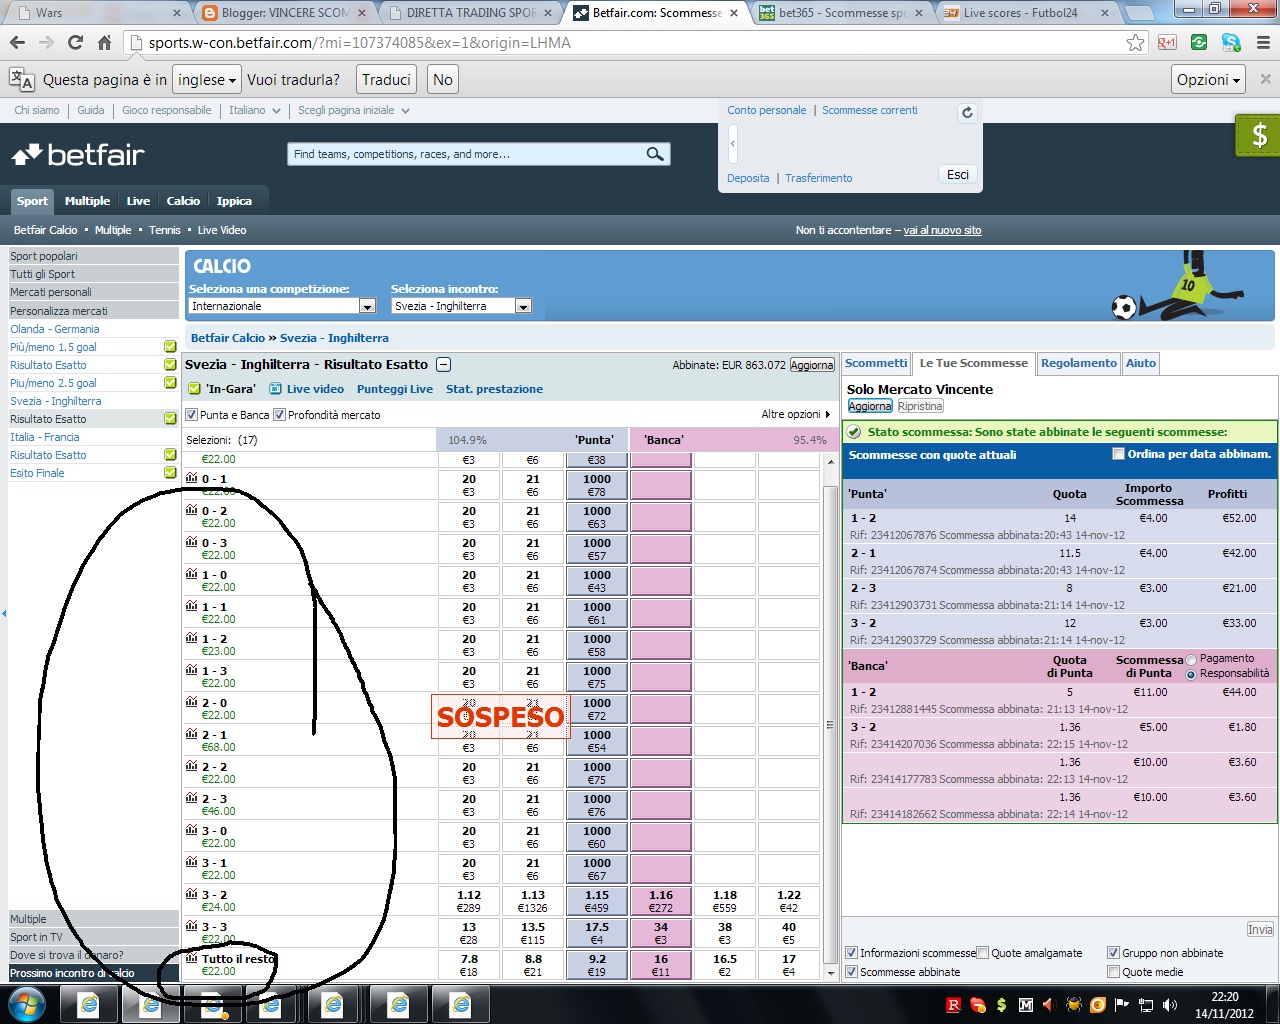Select the Pagamento radio button

coord(1191,659)
